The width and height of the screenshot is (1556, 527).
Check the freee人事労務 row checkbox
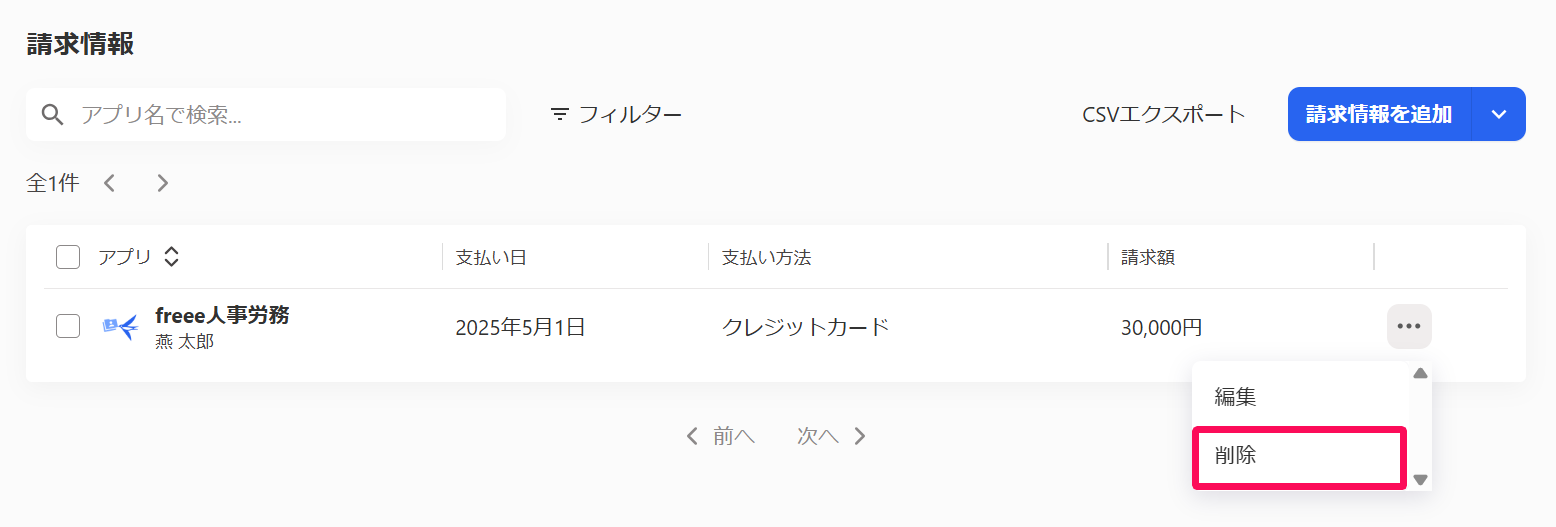(68, 326)
